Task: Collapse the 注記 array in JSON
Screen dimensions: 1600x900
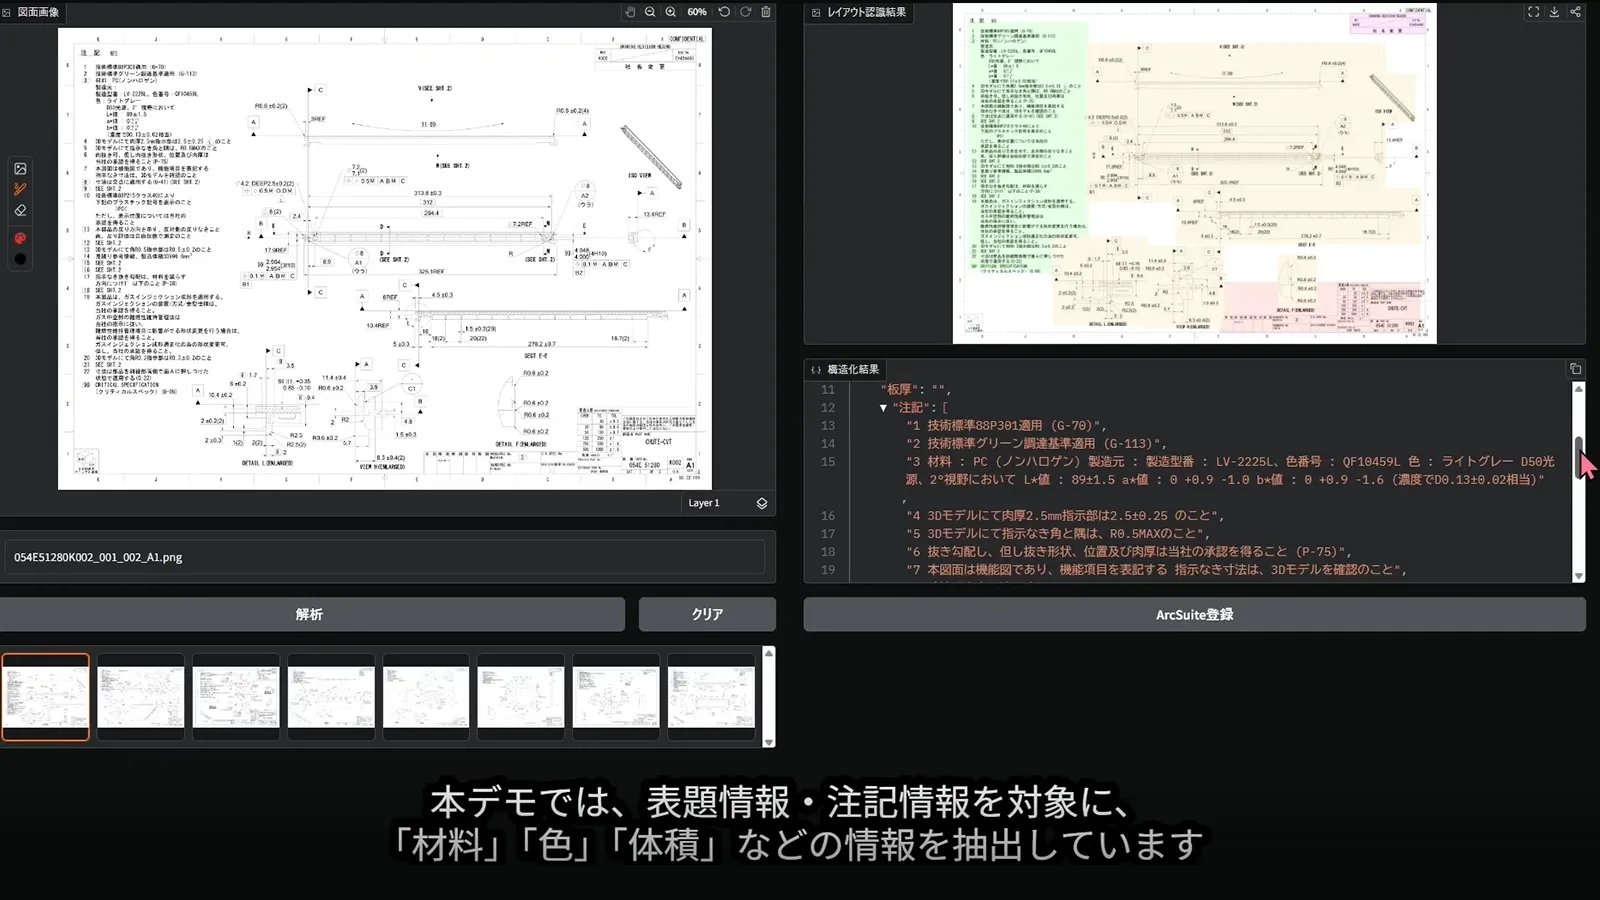Action: pos(883,408)
